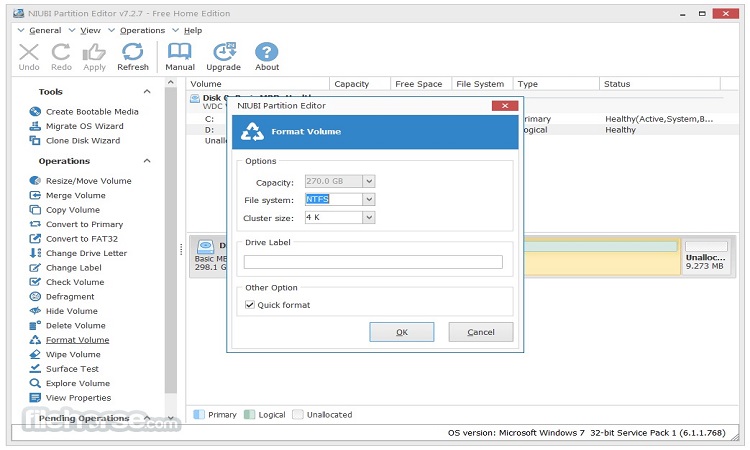The width and height of the screenshot is (750, 450).
Task: Open the Operations menu in menu bar
Action: (142, 30)
